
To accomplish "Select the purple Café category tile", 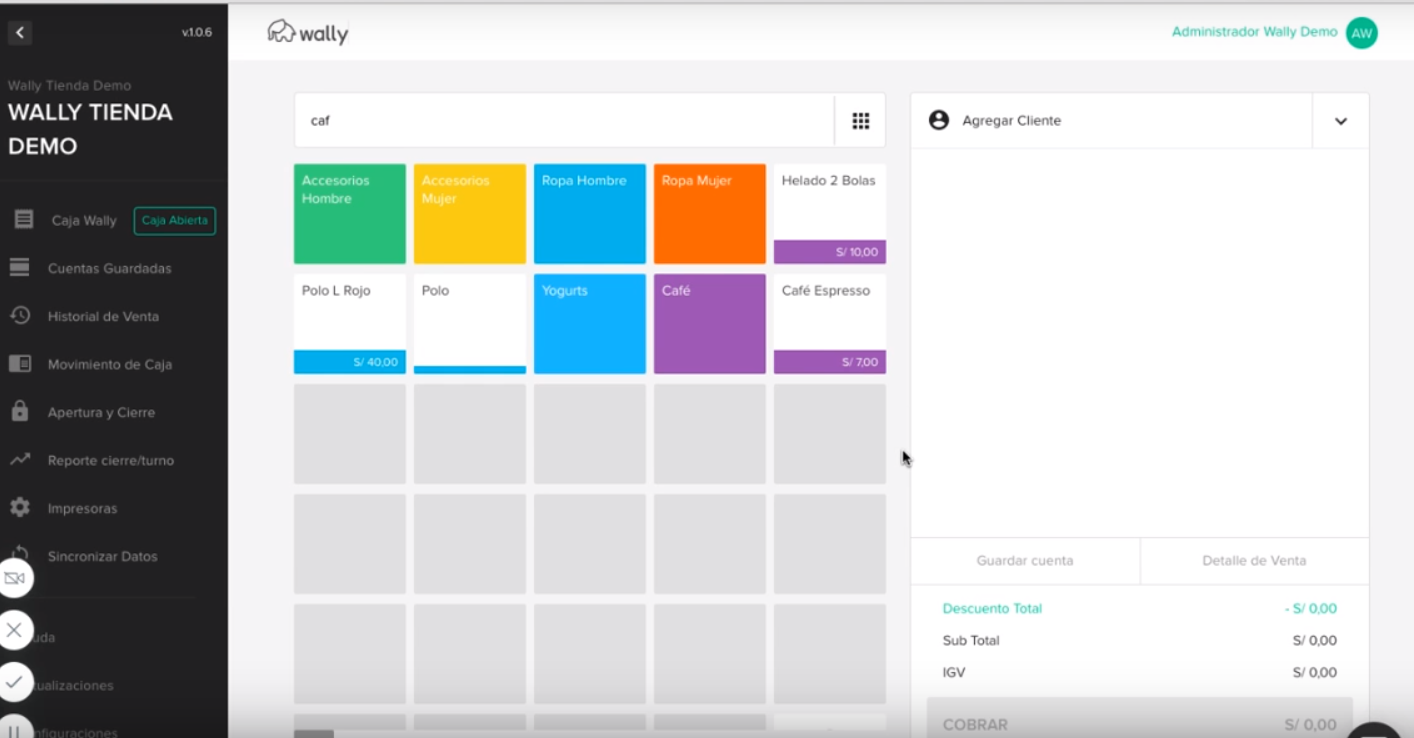I will (x=709, y=324).
